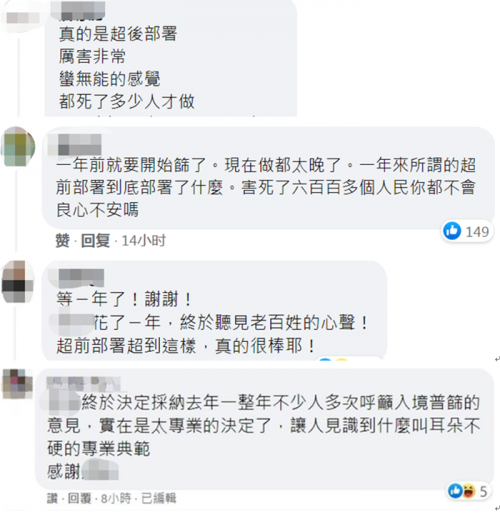
Task: Open the blurred tagged name after 感謝
Action: pos(100,470)
